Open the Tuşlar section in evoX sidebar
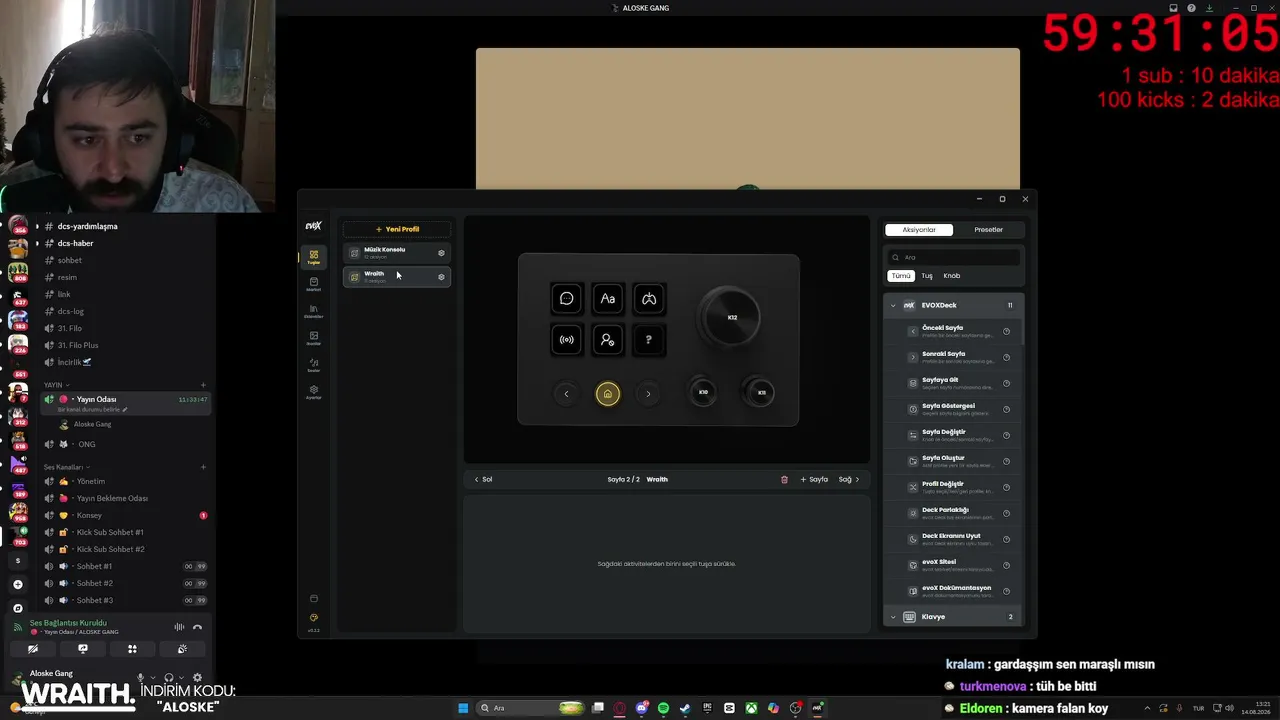Screen dimensions: 1280x720 click(x=314, y=257)
